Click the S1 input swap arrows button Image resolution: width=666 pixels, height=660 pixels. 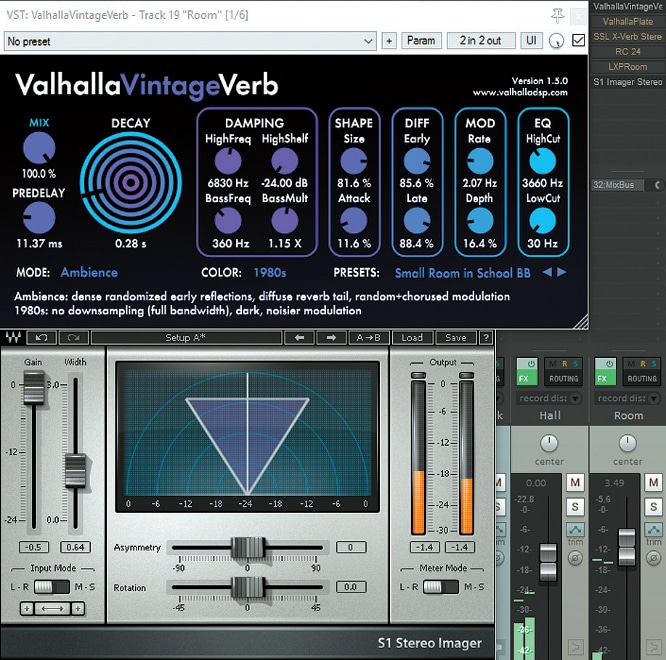(x=52, y=609)
